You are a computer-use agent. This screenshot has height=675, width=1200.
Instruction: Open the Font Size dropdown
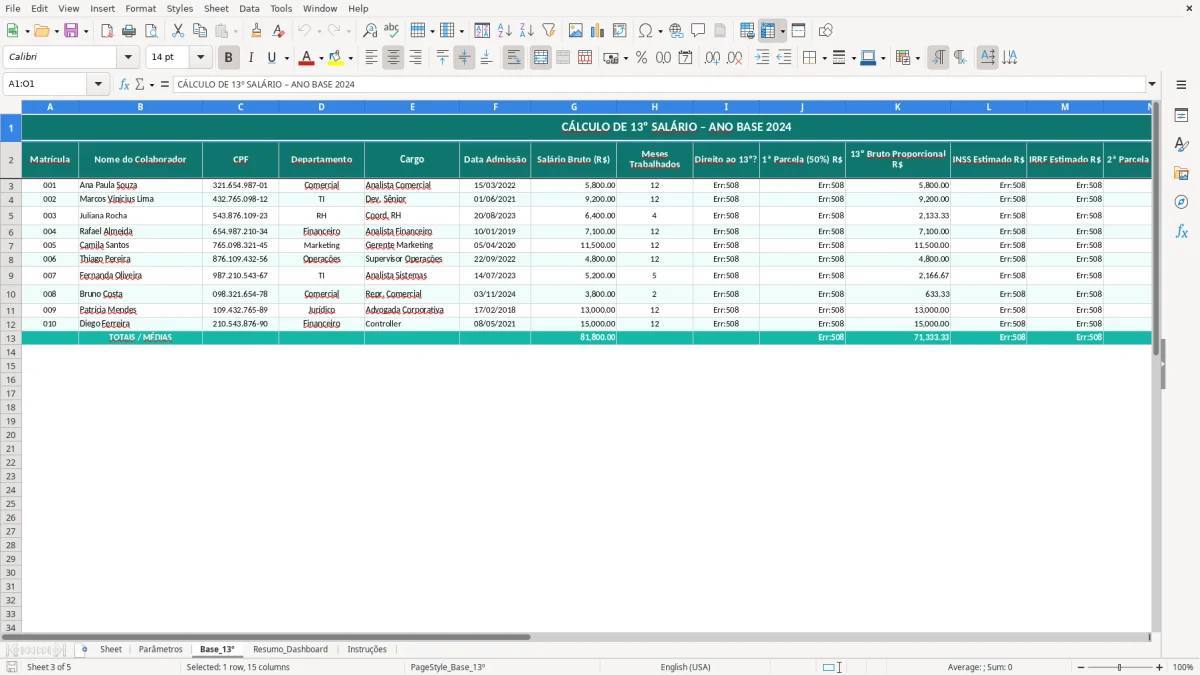pos(200,58)
